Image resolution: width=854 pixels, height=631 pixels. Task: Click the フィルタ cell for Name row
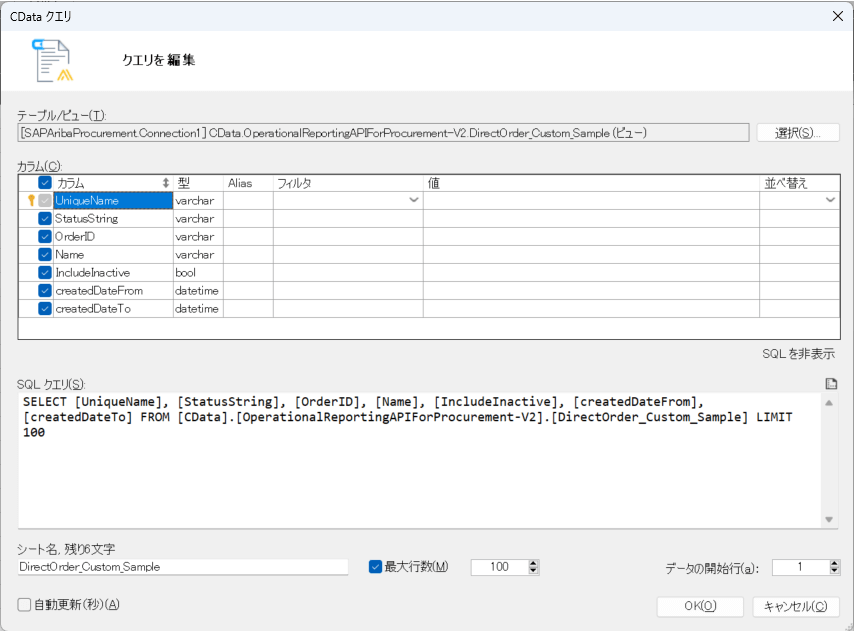(349, 254)
